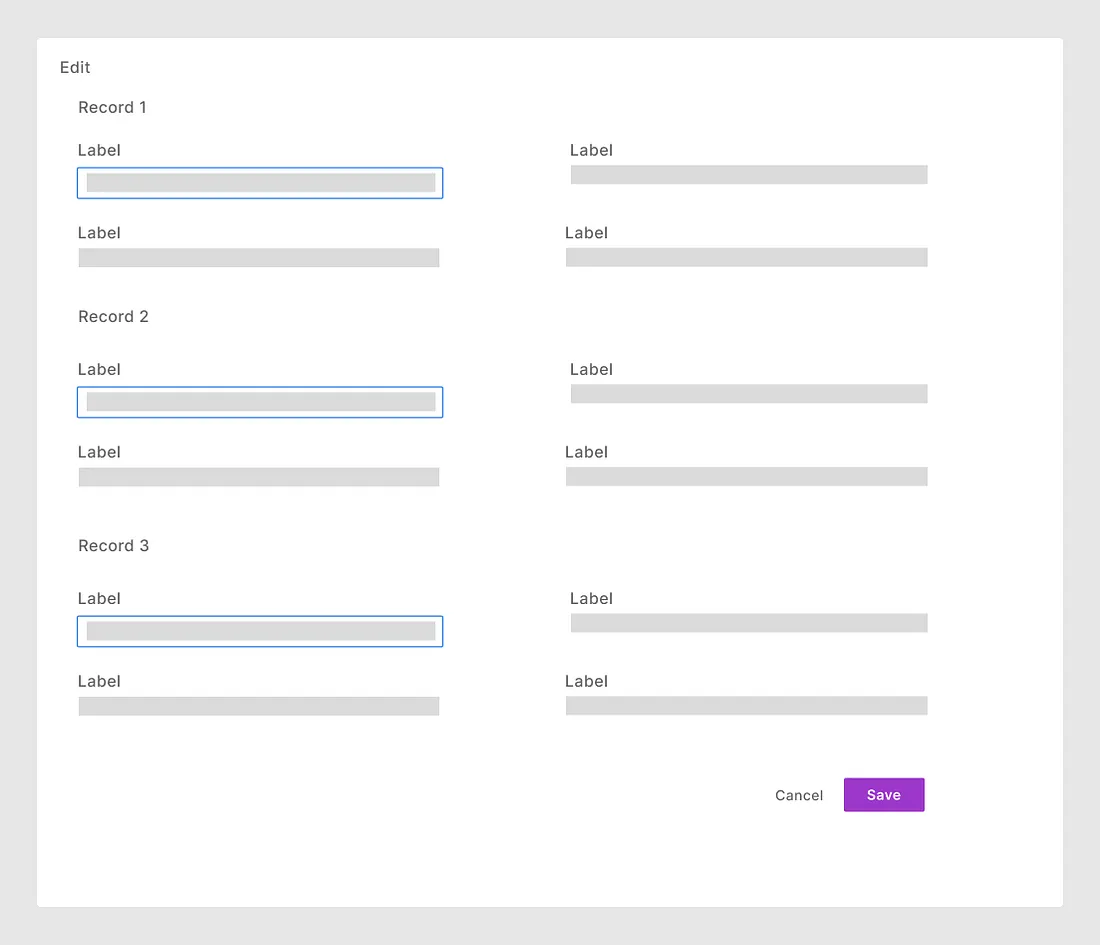Click the Record 2 section heading

113,316
